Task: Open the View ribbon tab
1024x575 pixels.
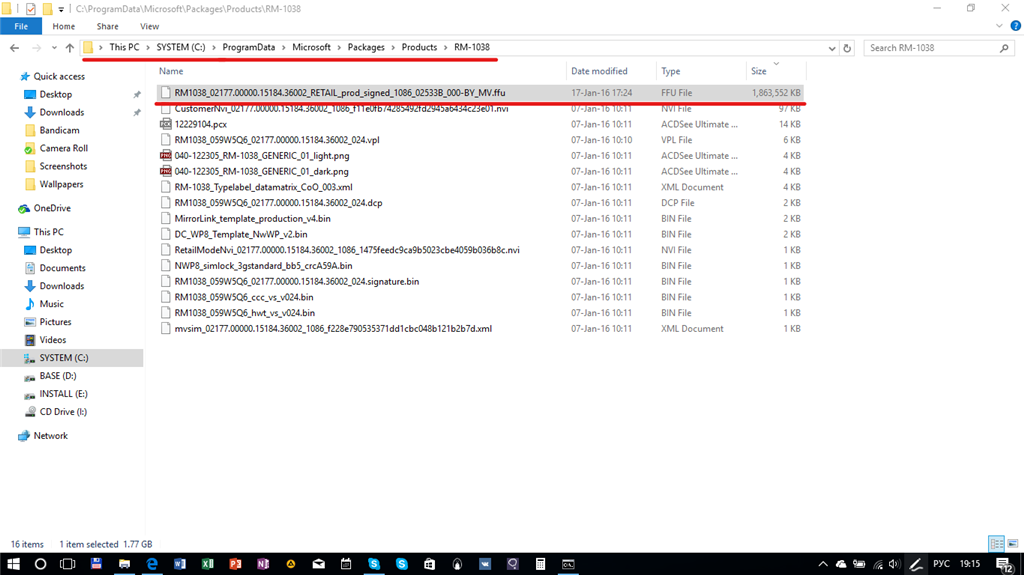Action: 149,26
